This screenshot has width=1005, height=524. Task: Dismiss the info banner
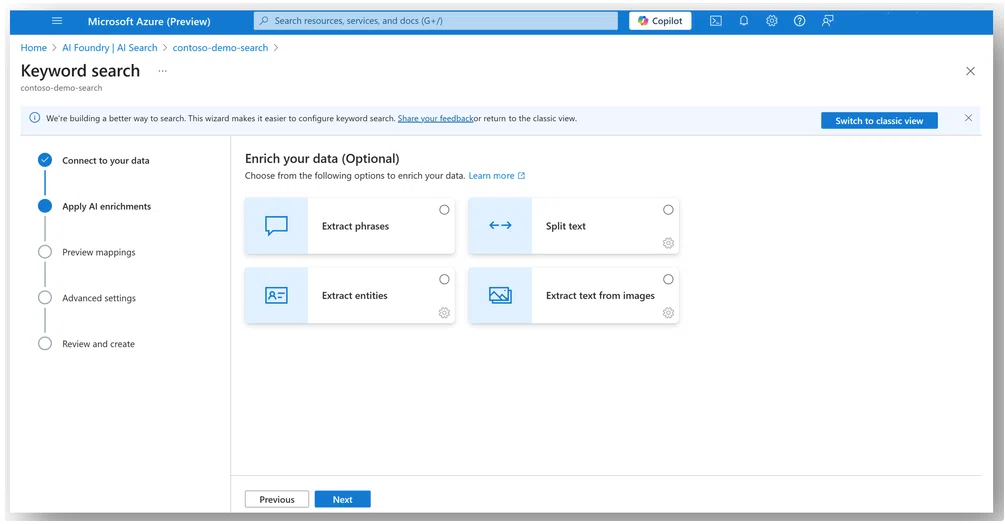[x=968, y=118]
